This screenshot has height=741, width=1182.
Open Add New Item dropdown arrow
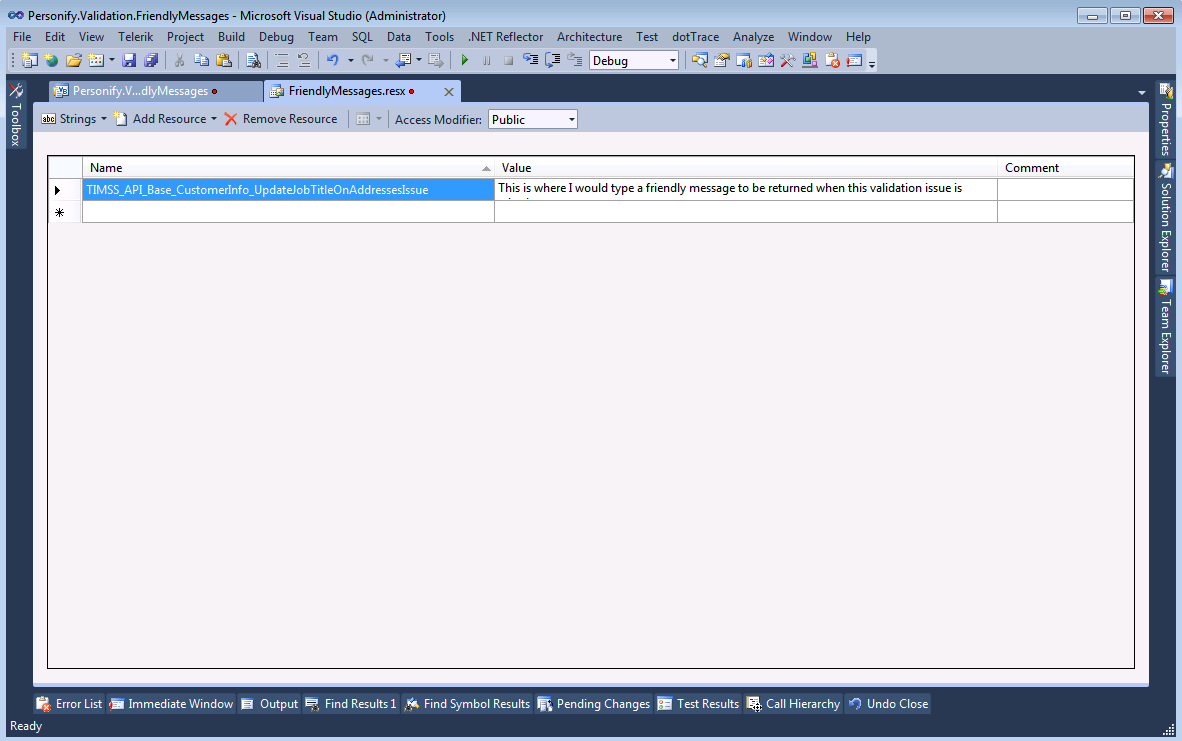point(112,60)
